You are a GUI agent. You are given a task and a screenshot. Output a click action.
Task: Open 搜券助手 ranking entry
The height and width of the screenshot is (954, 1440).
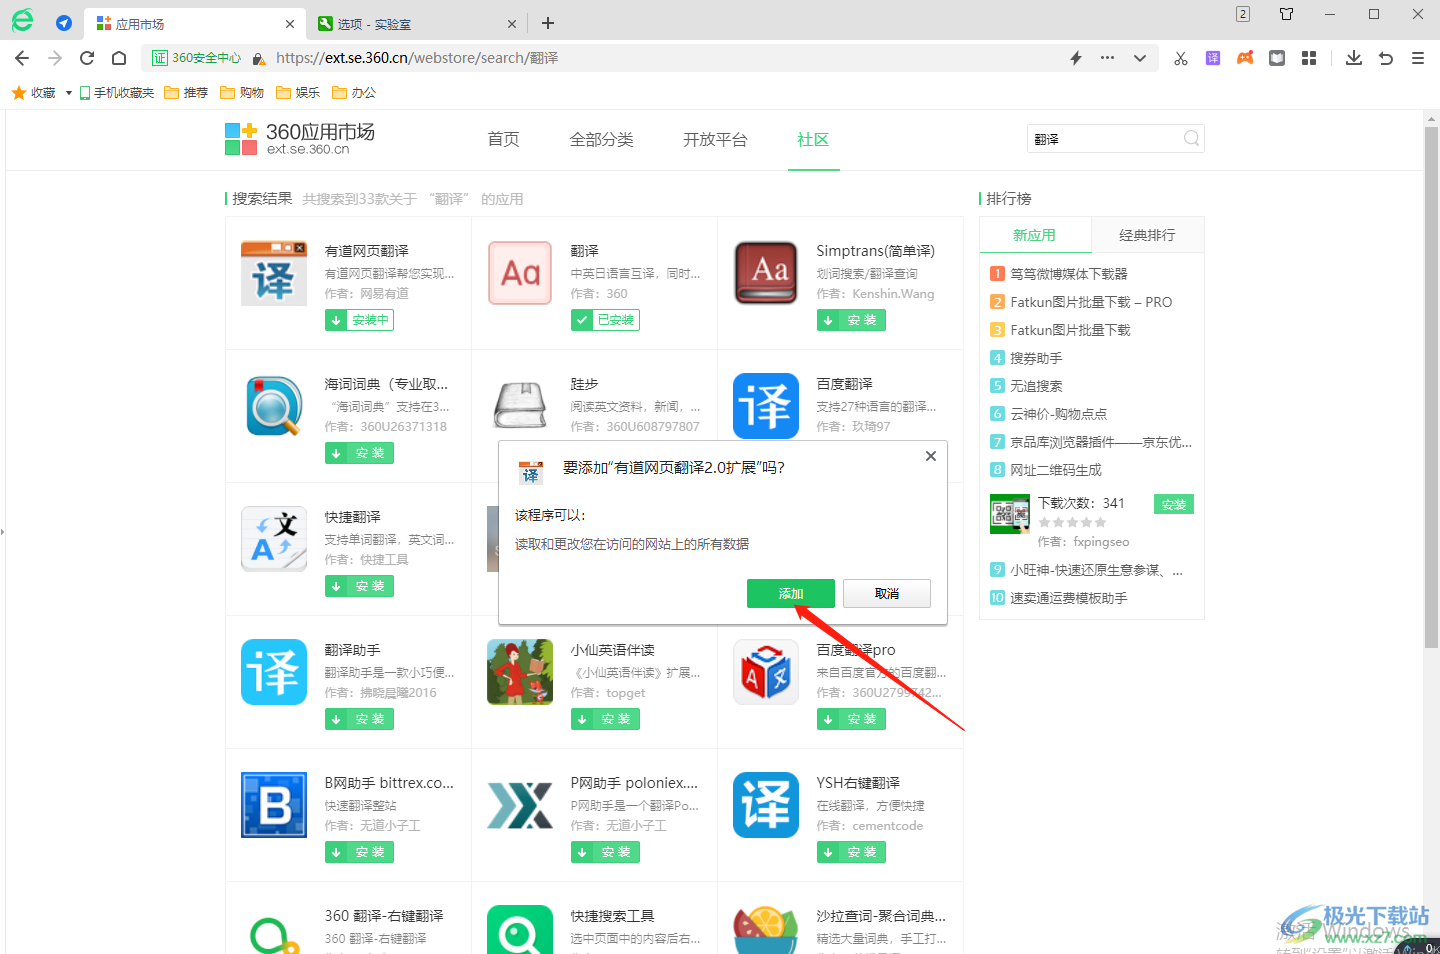(x=1036, y=358)
